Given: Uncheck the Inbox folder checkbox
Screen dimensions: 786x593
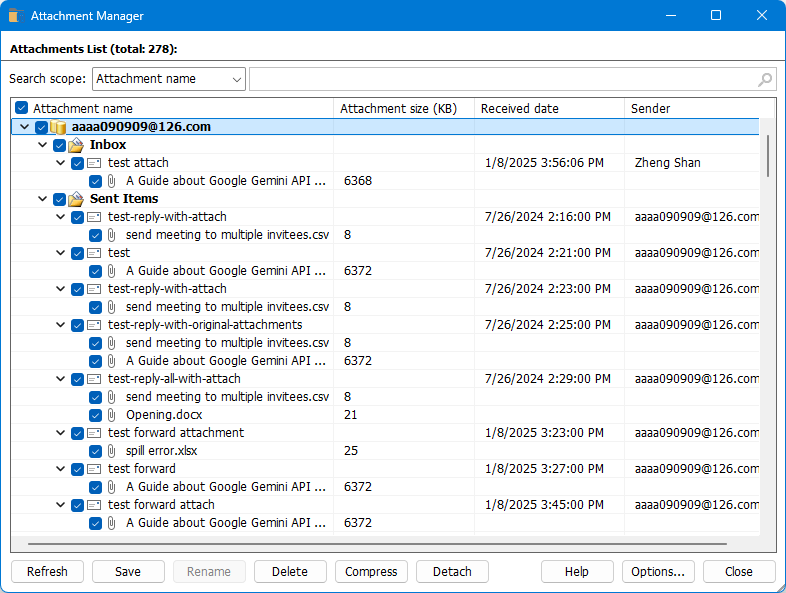Looking at the screenshot, I should pyautogui.click(x=59, y=145).
